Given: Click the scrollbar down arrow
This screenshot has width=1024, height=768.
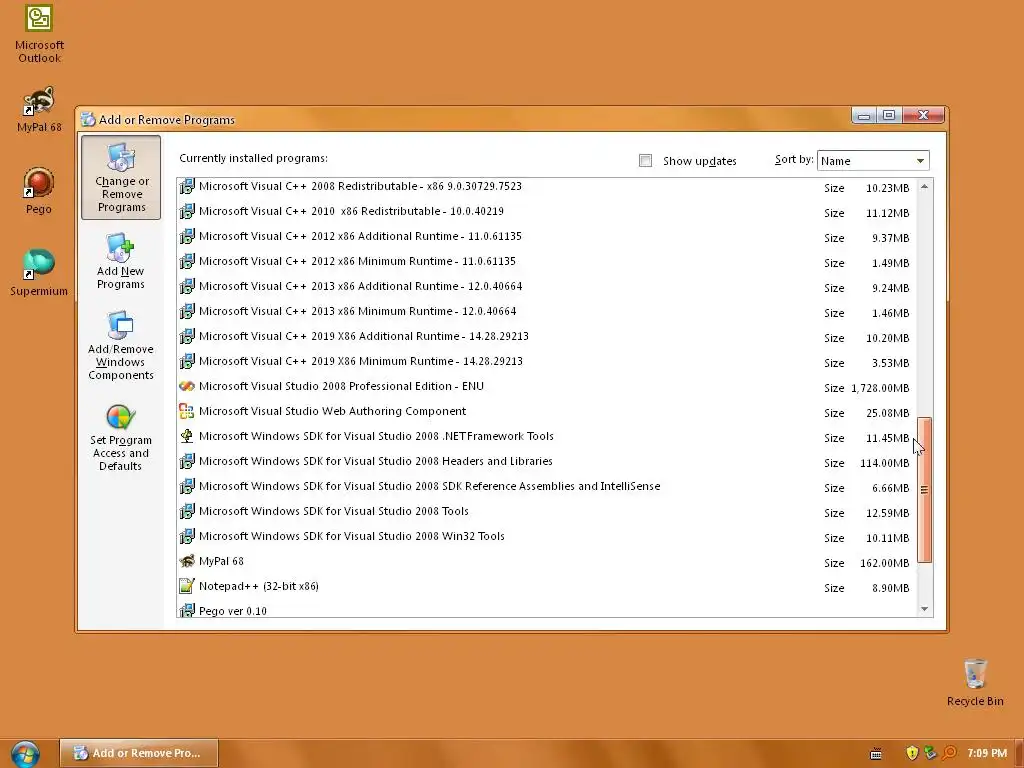Looking at the screenshot, I should (924, 609).
